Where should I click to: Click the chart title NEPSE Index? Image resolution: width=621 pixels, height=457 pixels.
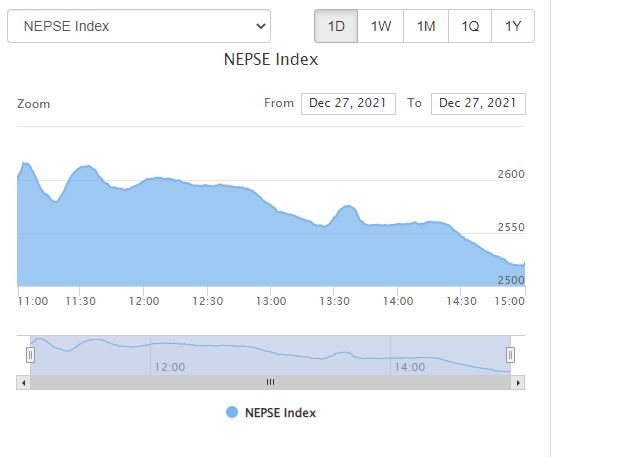270,59
